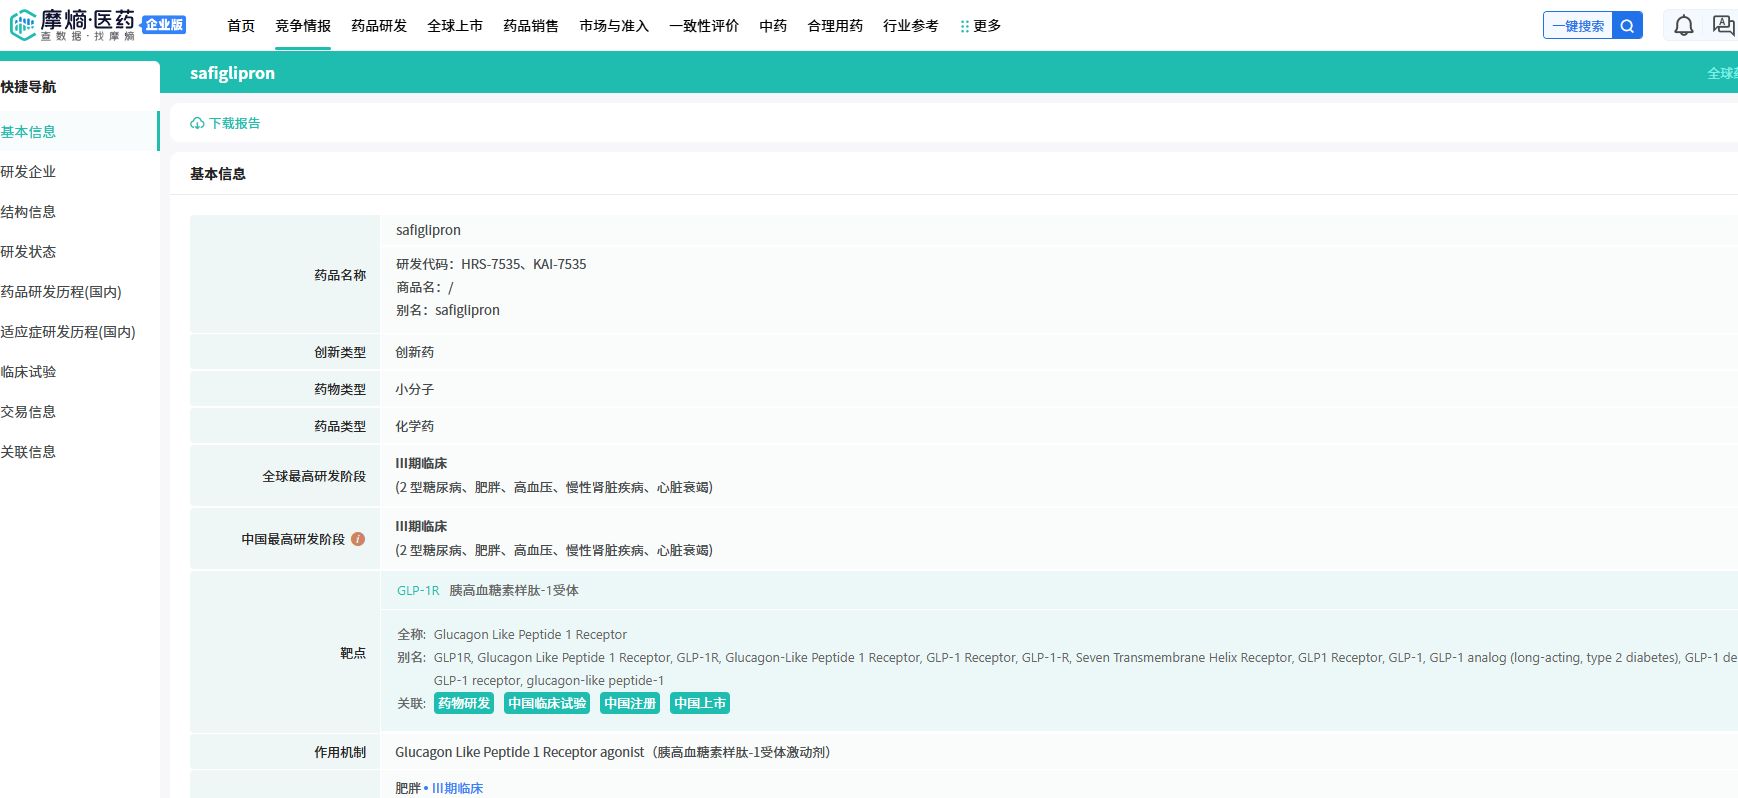Click the 中国上市 related tag
The height and width of the screenshot is (798, 1738).
point(700,703)
